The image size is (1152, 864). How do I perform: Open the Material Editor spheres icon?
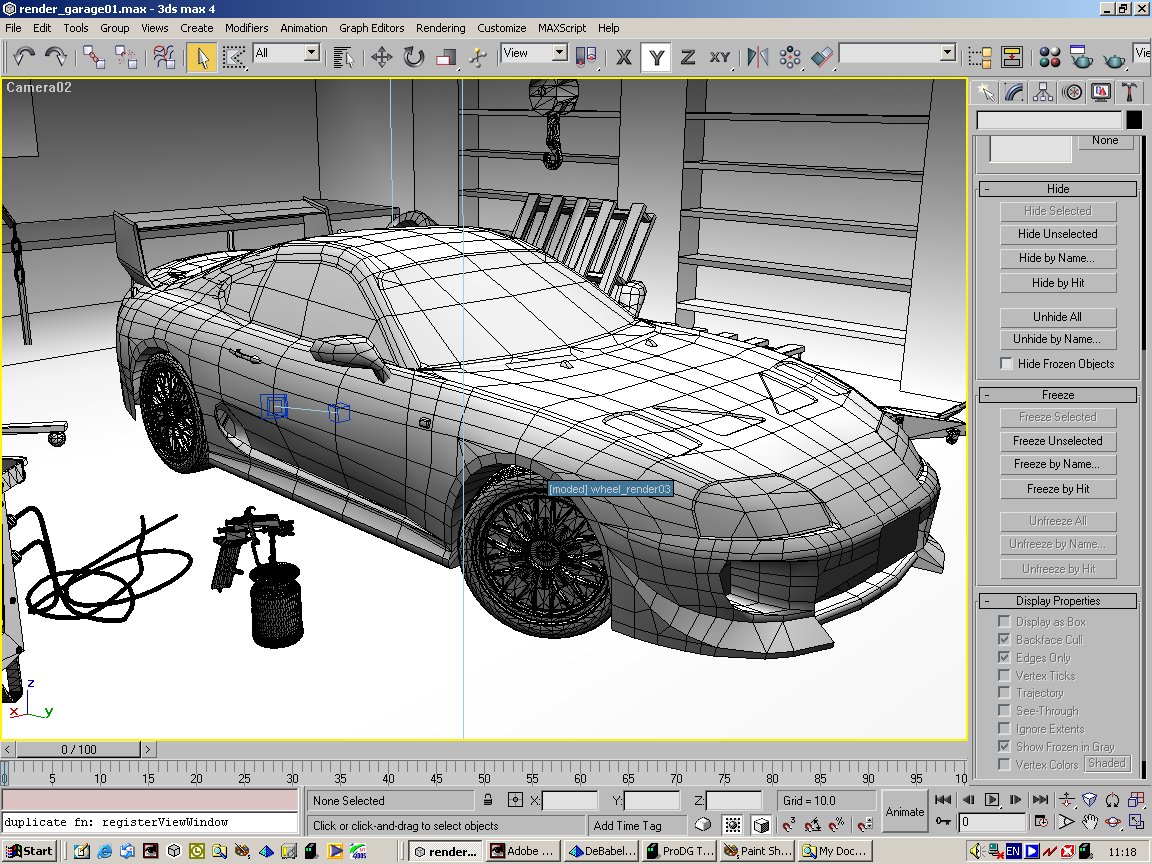(x=1049, y=57)
